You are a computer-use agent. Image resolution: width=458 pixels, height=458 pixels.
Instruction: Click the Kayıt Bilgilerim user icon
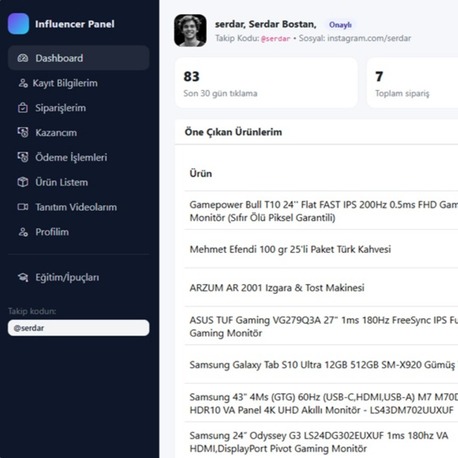tap(23, 83)
